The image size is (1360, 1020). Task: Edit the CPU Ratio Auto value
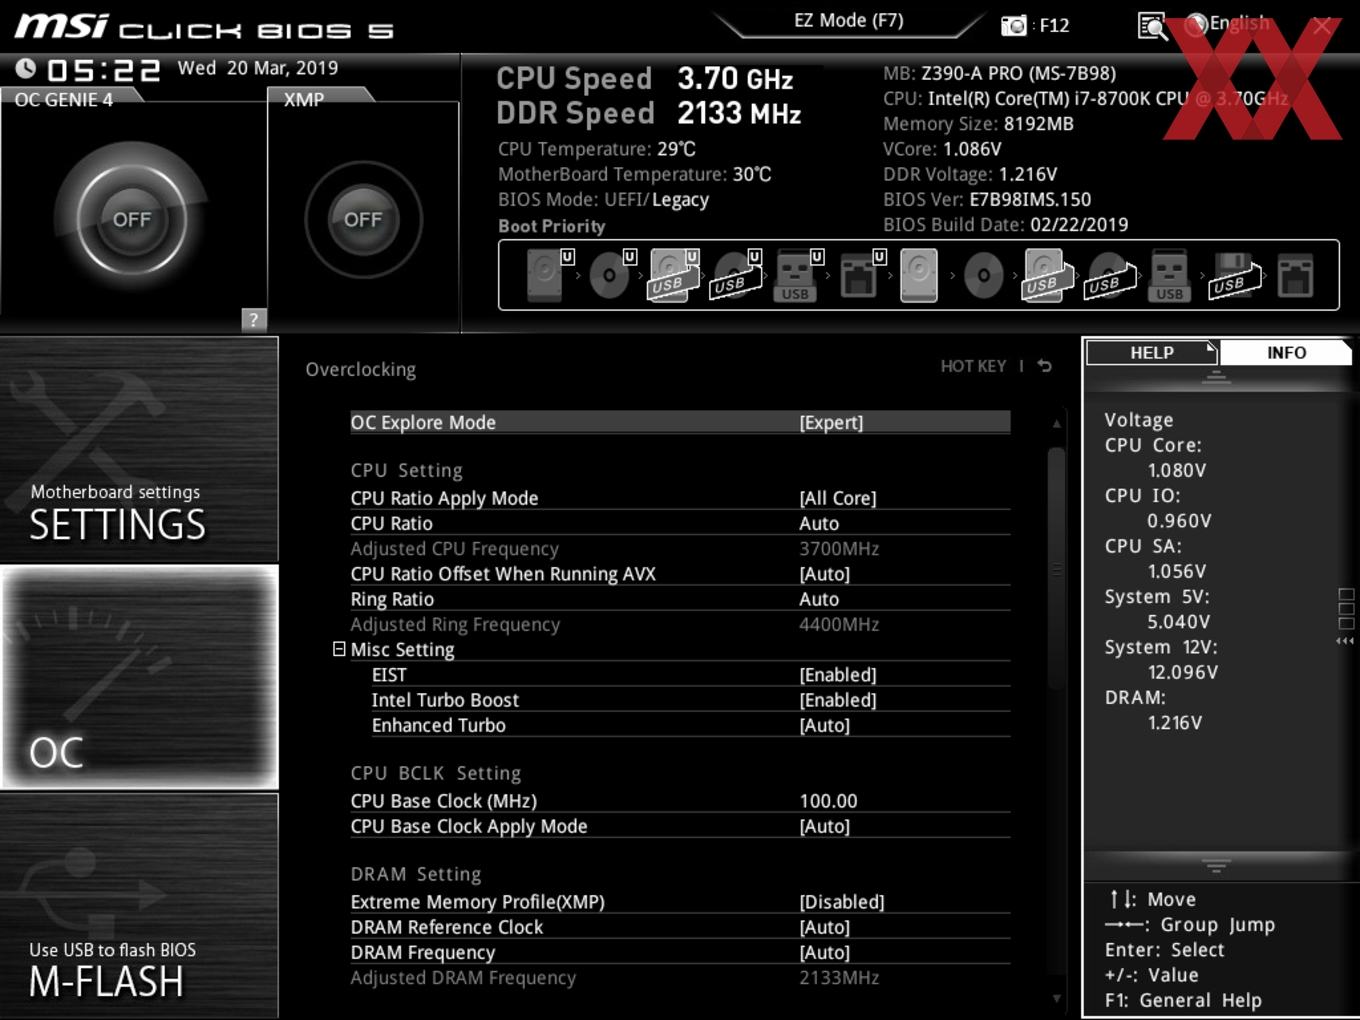[x=819, y=523]
